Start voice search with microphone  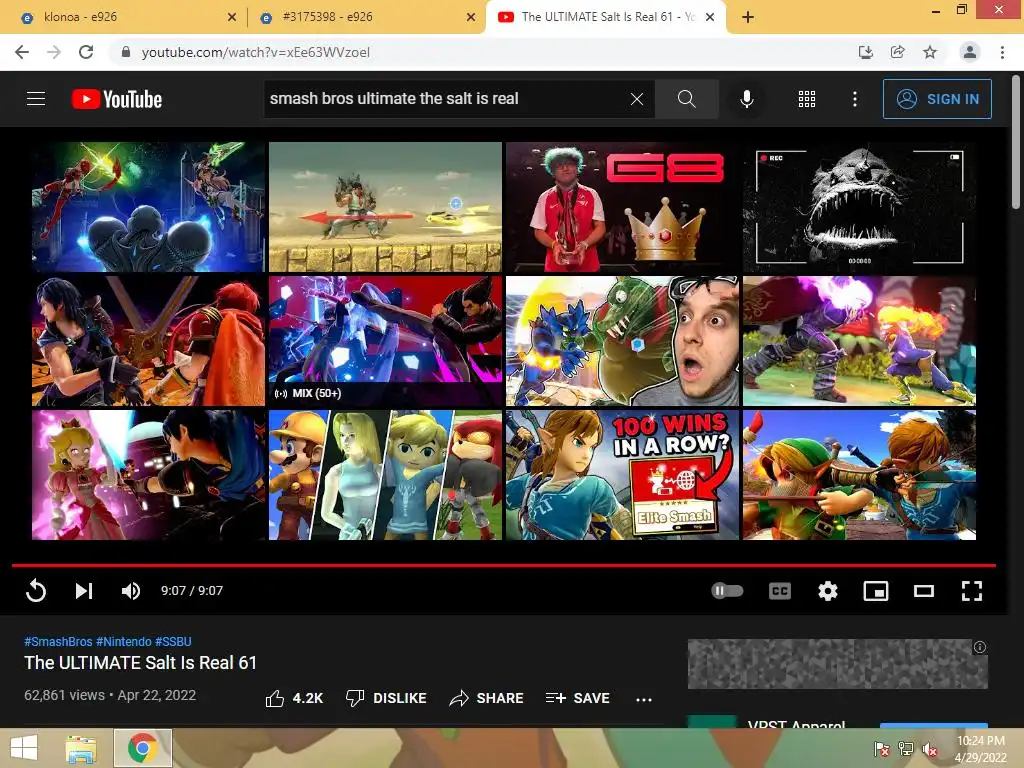[x=746, y=99]
